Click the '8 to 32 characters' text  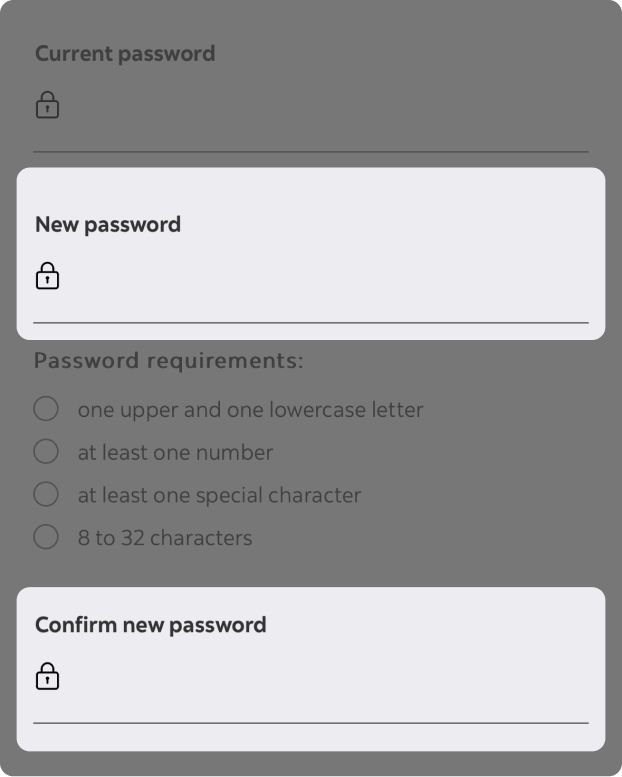click(x=165, y=538)
